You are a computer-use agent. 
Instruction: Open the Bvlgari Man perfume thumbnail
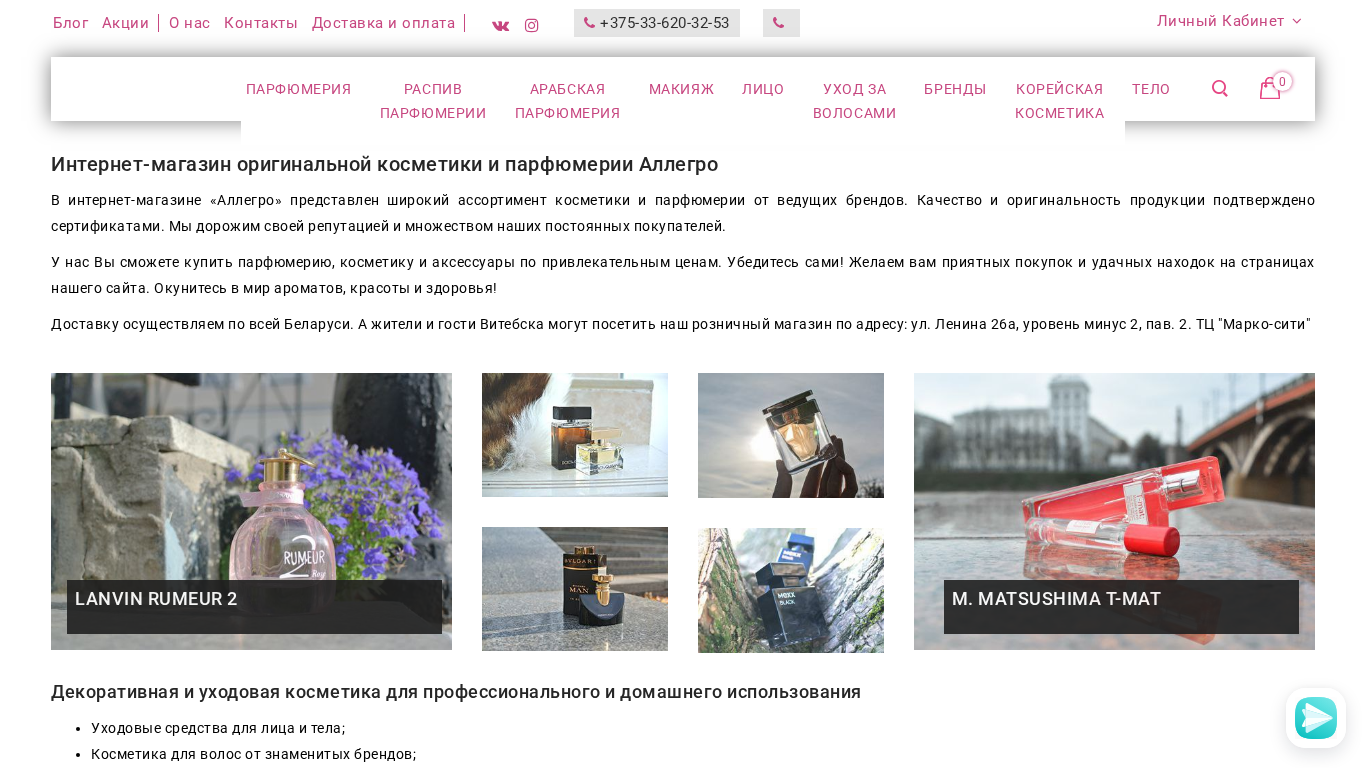(575, 589)
